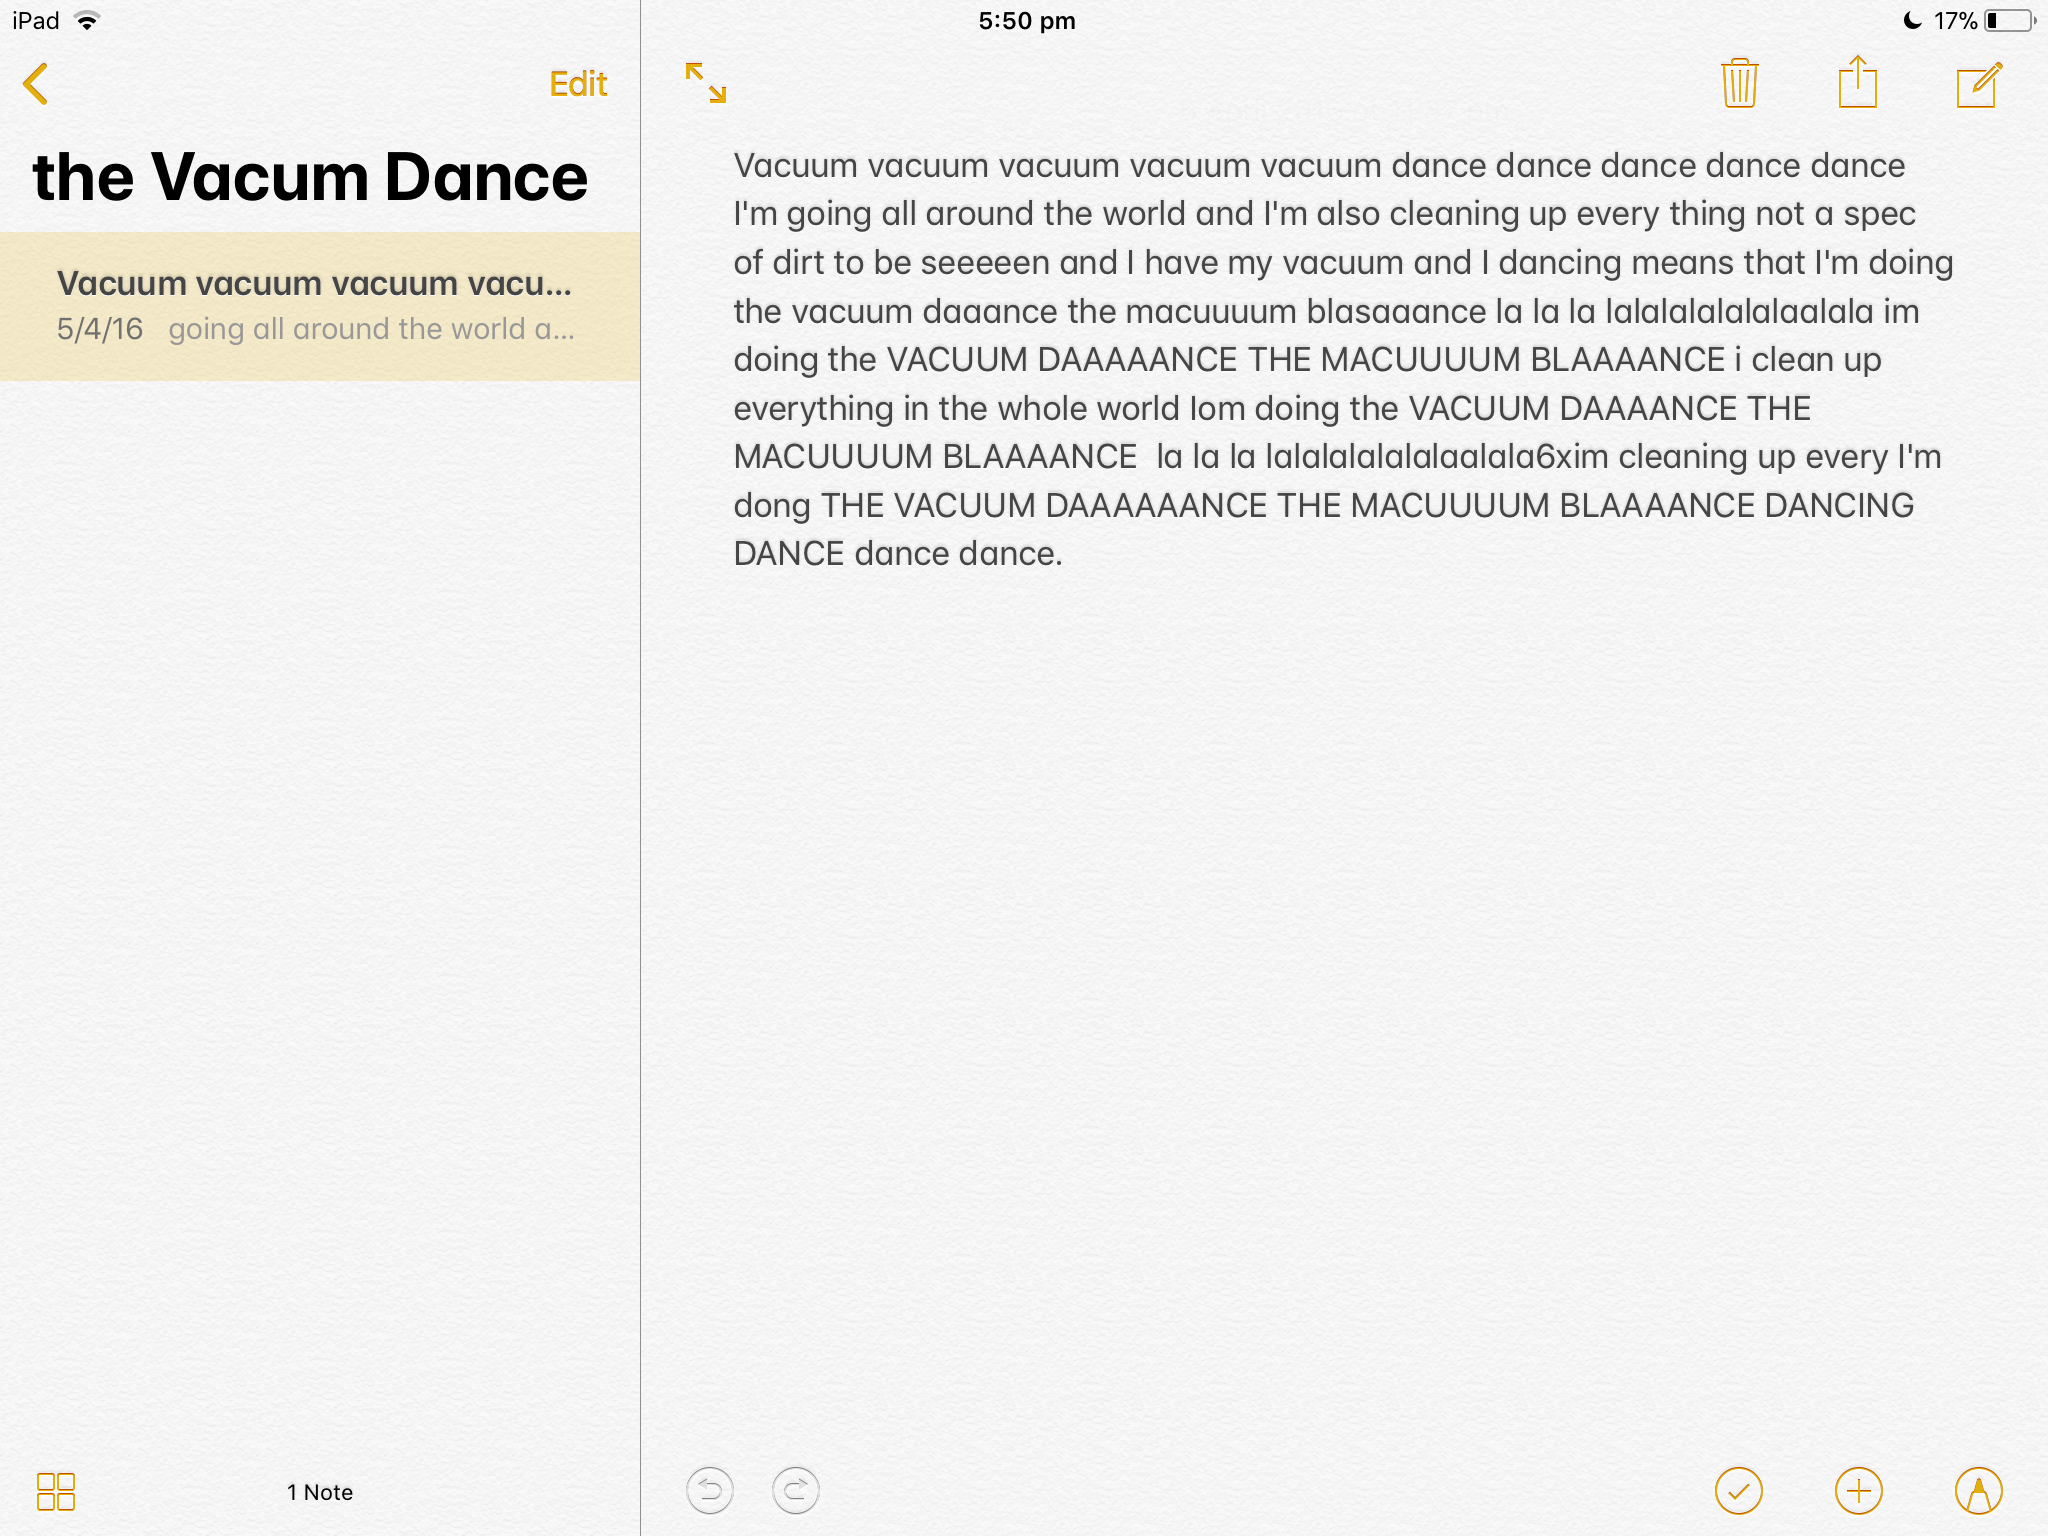Tap the Do Not Disturb moon icon

tap(1912, 20)
